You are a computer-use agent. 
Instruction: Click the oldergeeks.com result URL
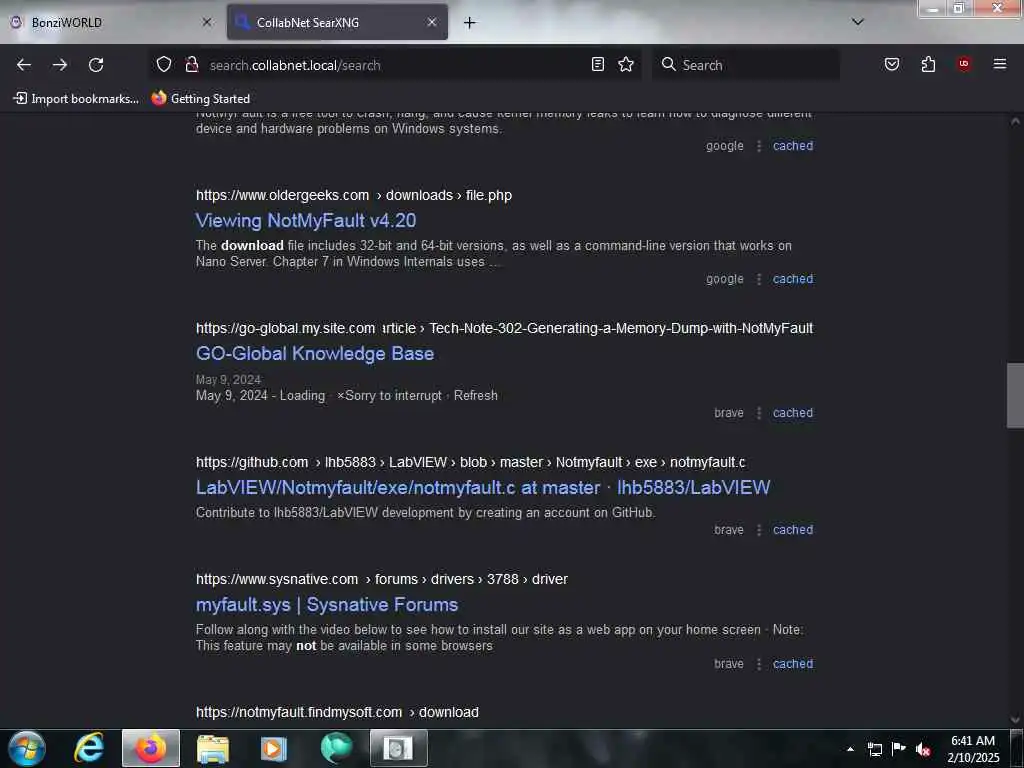[354, 195]
